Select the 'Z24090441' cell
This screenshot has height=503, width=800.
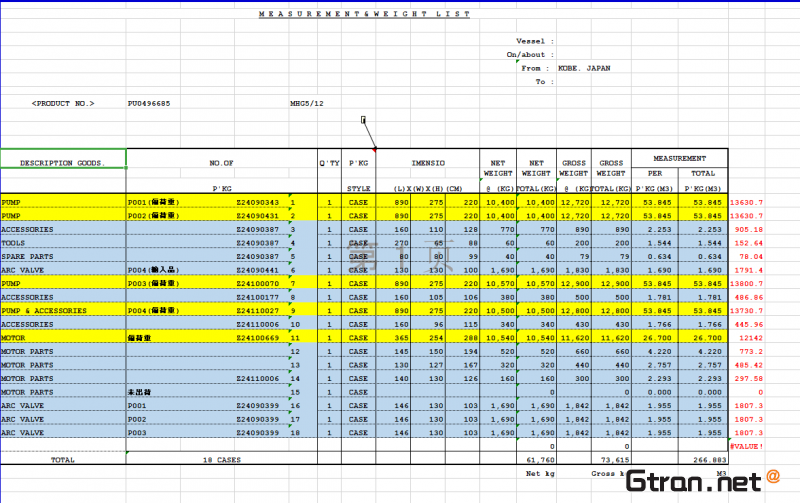pyautogui.click(x=258, y=270)
